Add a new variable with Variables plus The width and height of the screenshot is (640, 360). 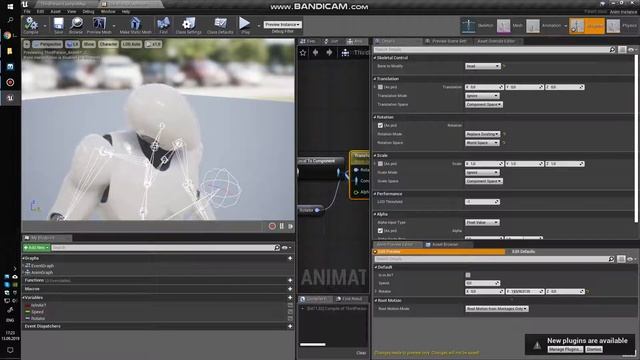point(290,298)
